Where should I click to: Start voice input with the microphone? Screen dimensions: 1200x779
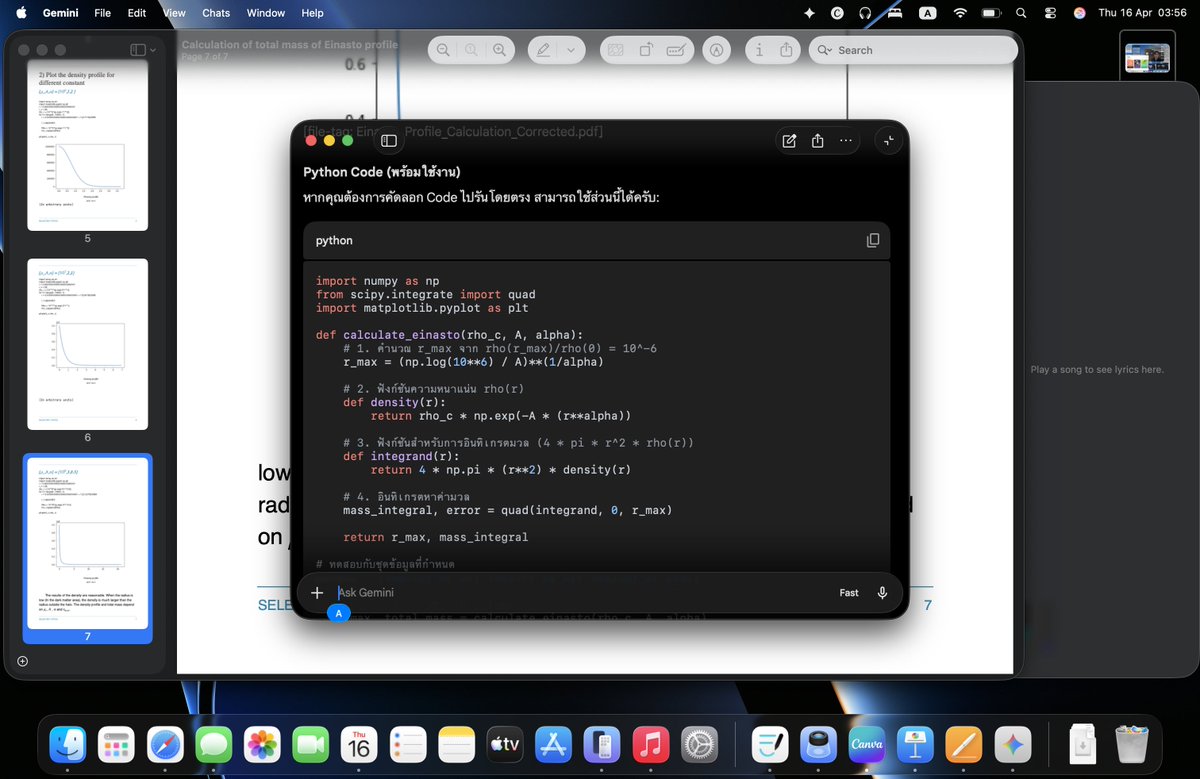(882, 593)
